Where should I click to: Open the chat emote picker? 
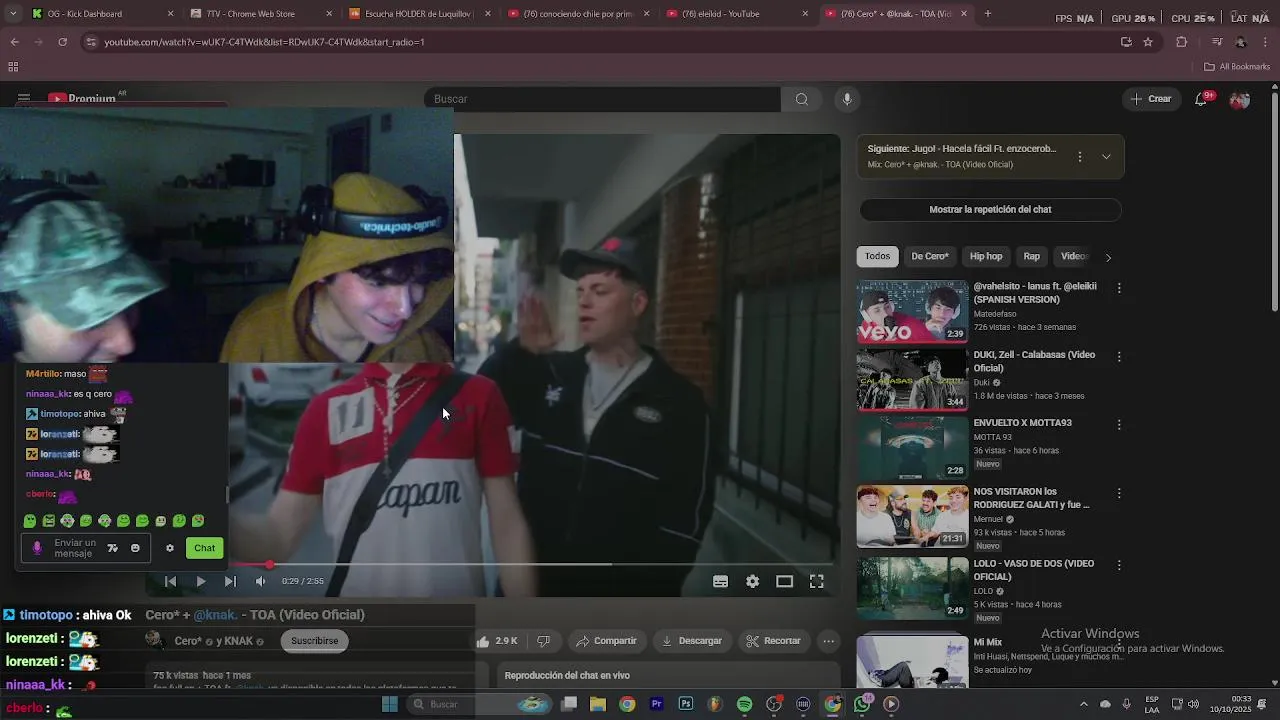(135, 548)
